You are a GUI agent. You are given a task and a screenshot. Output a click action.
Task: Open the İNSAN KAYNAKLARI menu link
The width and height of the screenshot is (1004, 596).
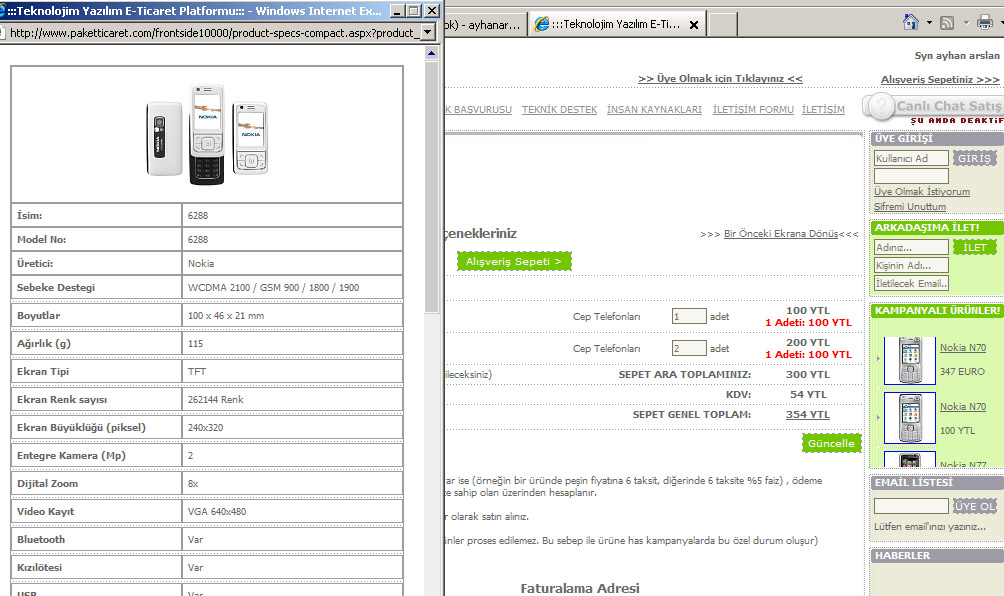654,110
